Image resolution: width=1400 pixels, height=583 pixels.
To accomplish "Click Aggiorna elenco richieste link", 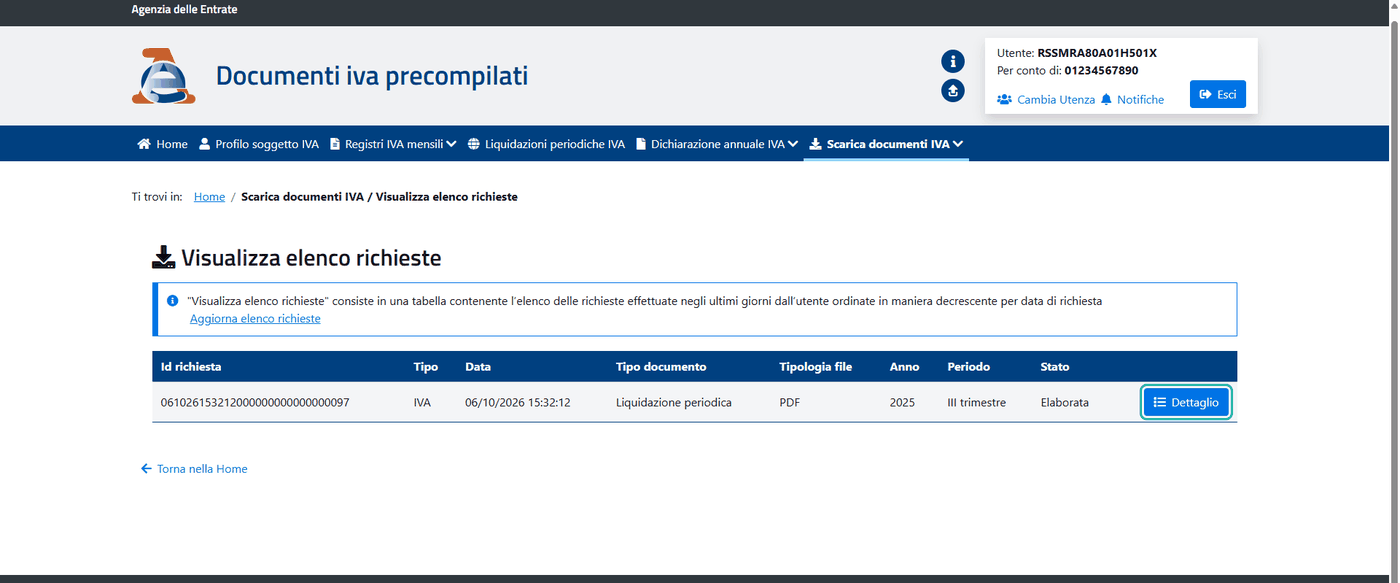I will pos(255,318).
